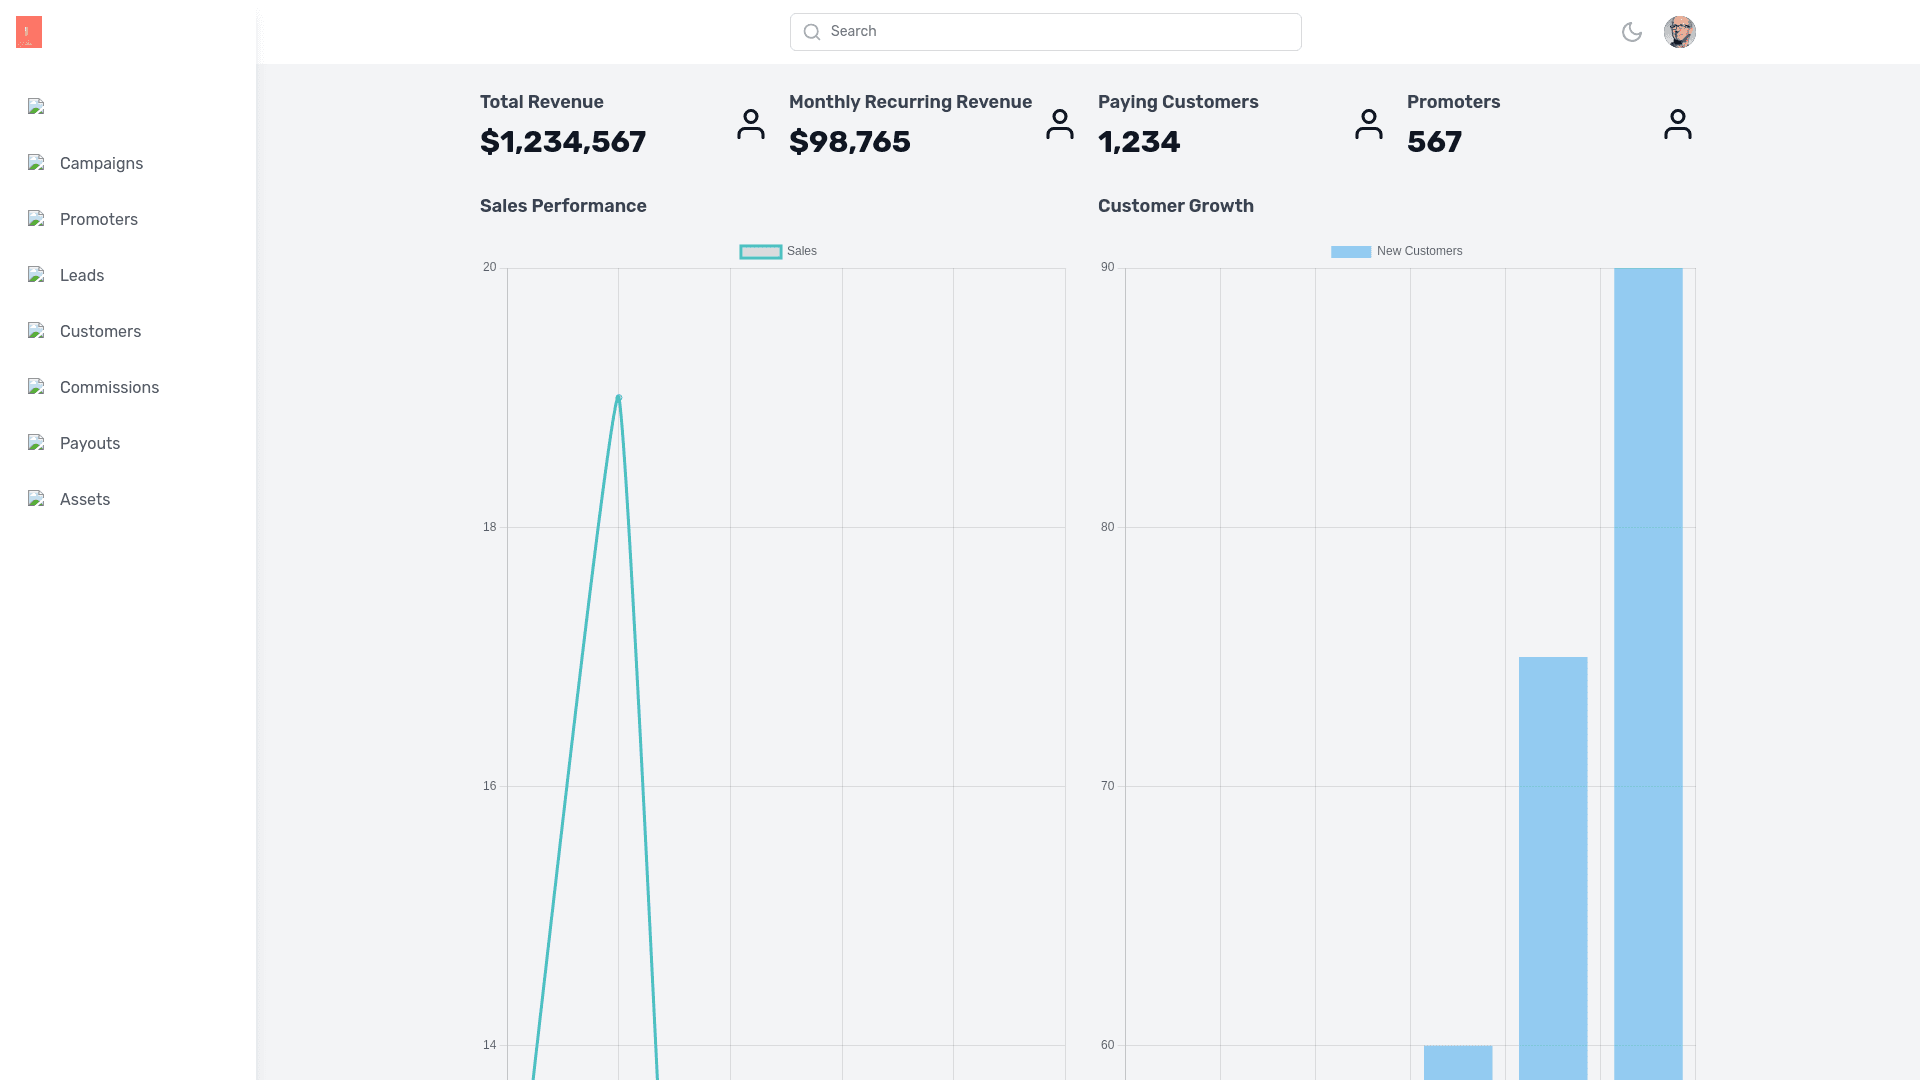Click person icon in Promoters stat card
This screenshot has height=1080, width=1920.
point(1678,124)
